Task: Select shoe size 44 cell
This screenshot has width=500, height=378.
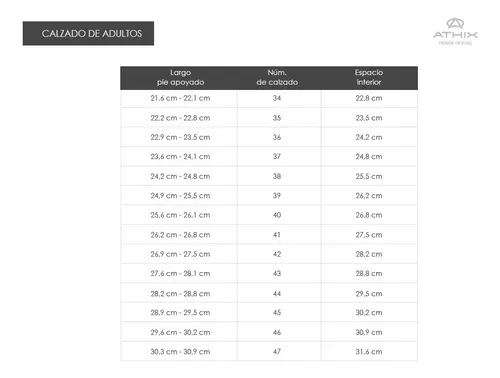Action: (x=277, y=294)
